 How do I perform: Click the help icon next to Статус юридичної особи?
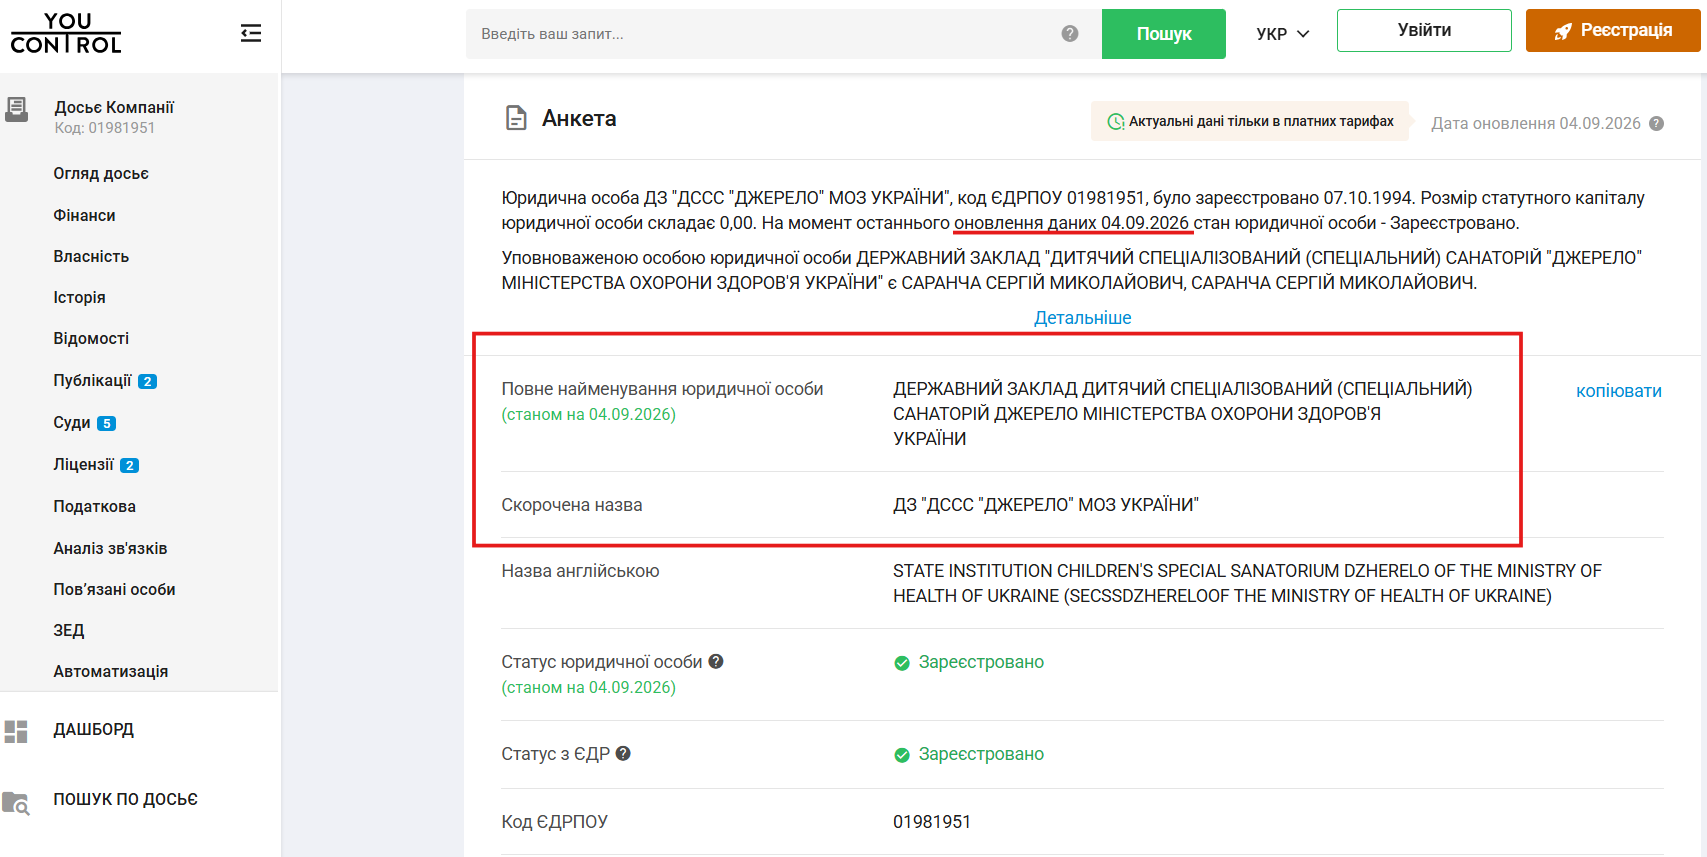pos(716,661)
